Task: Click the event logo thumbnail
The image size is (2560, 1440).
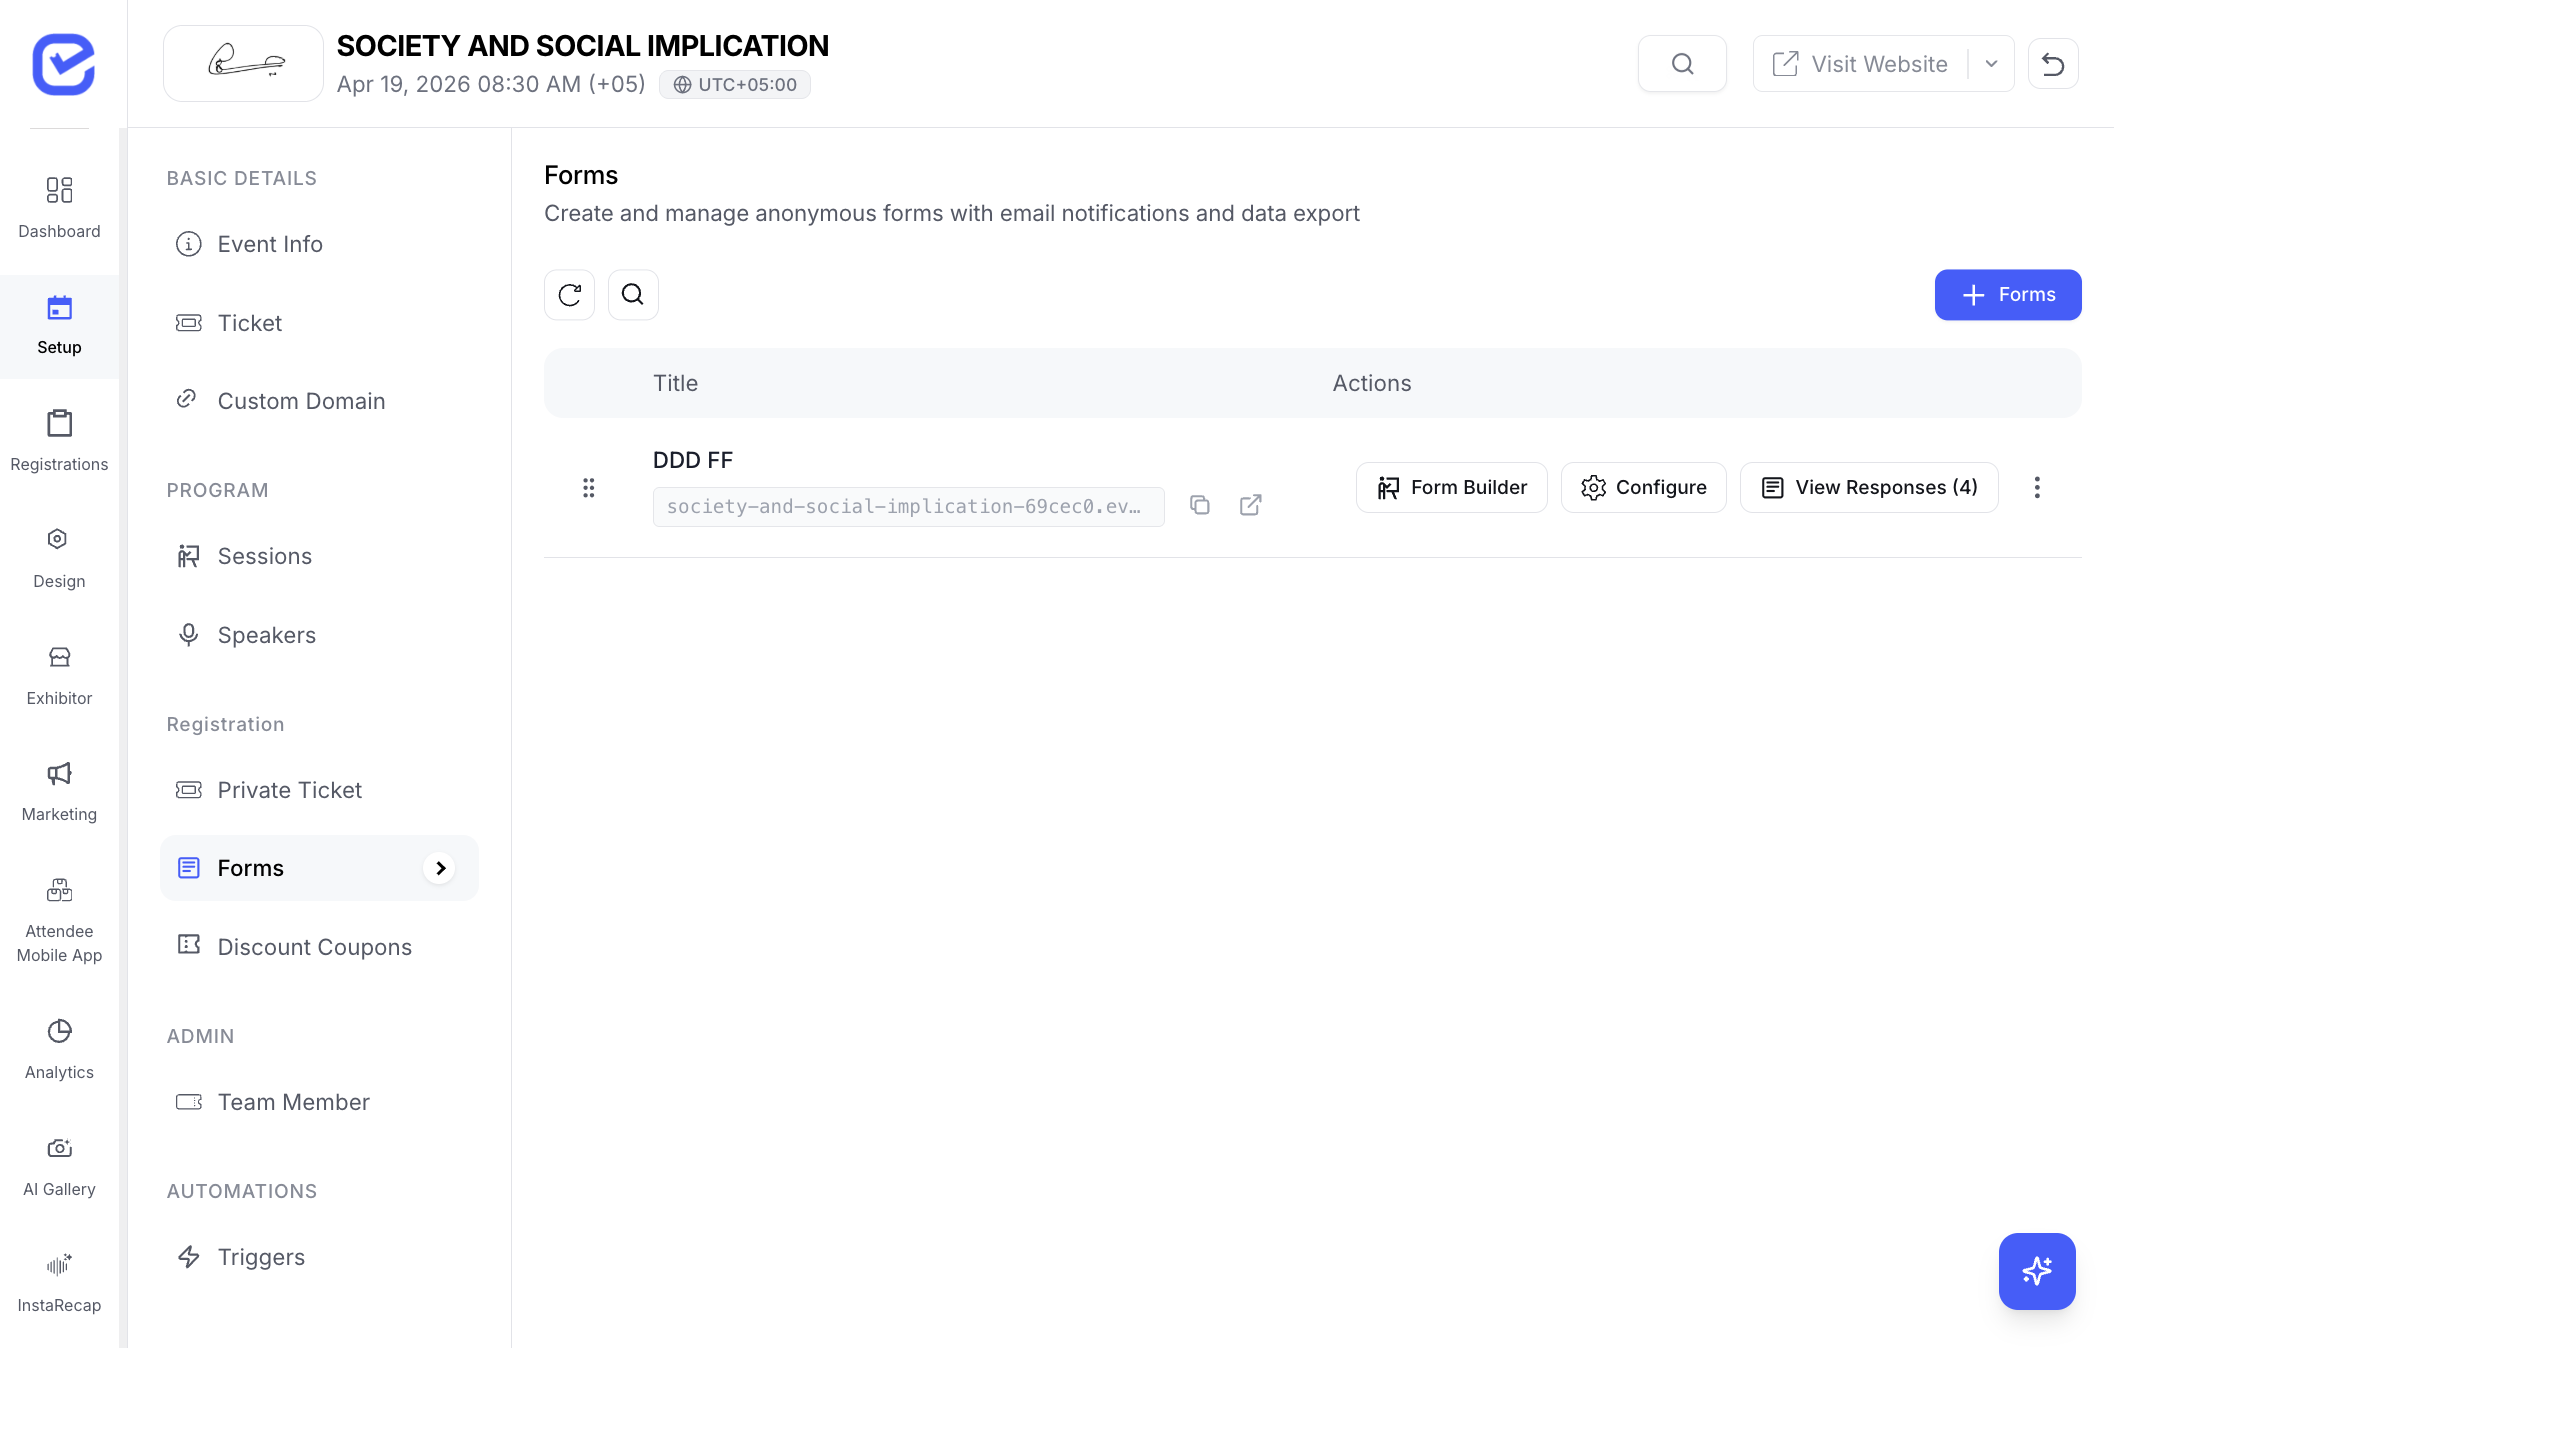Action: click(x=243, y=64)
